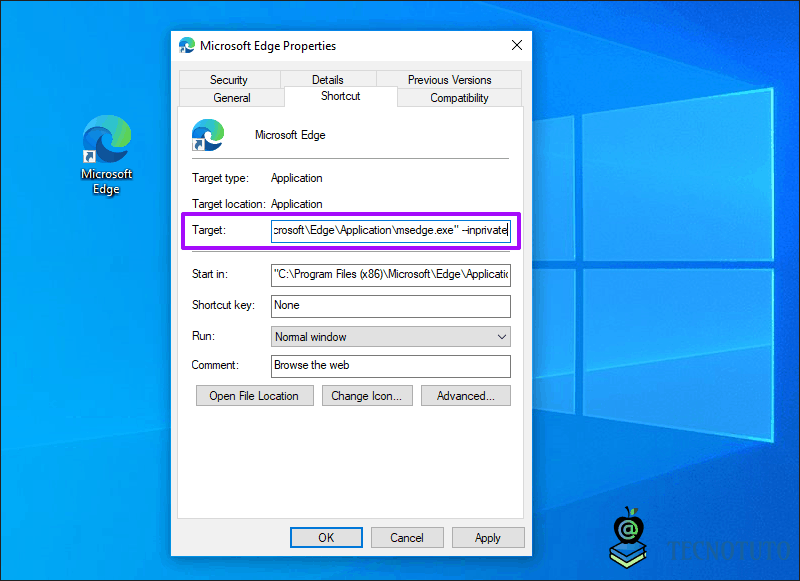Click the Target type label
The image size is (800, 581).
pyautogui.click(x=220, y=178)
